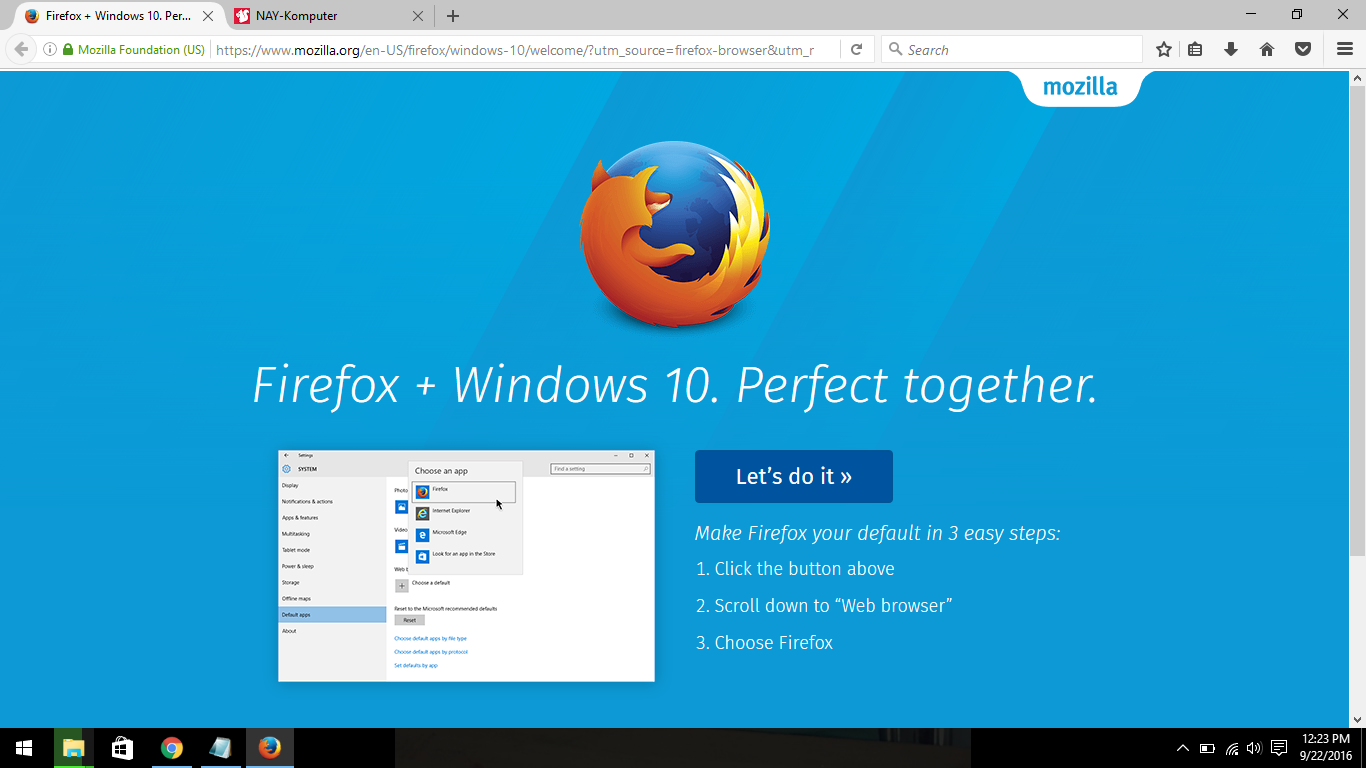The image size is (1366, 768).
Task: Open File Explorer from the taskbar
Action: click(x=72, y=747)
